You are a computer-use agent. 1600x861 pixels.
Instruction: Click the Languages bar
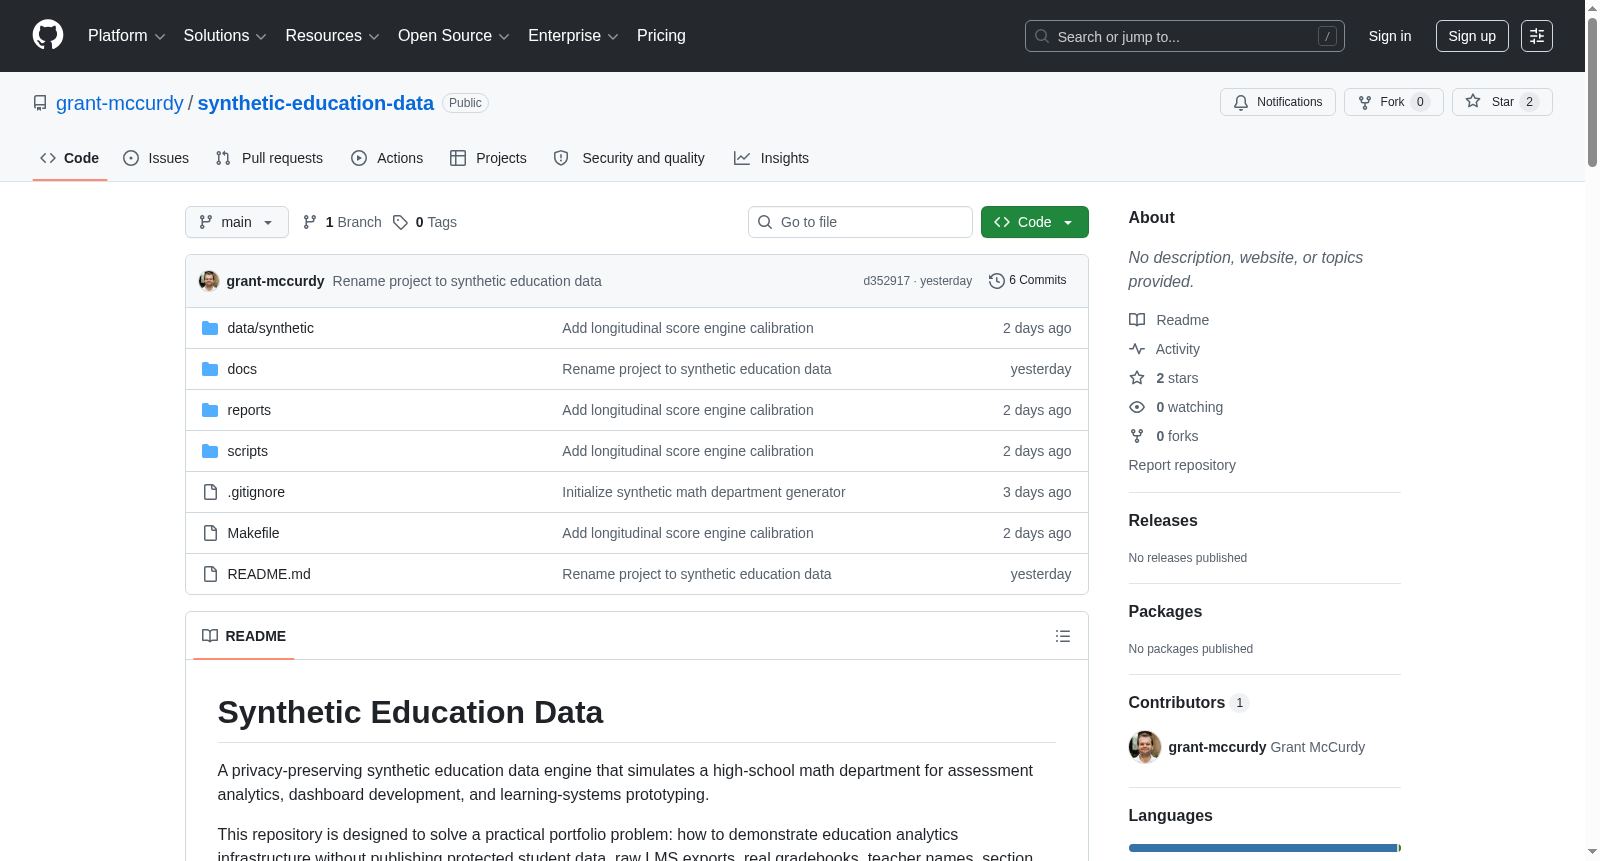1265,848
